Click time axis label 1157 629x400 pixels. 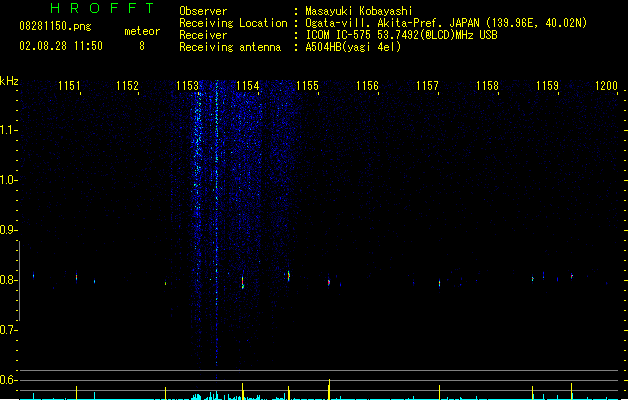tap(427, 86)
